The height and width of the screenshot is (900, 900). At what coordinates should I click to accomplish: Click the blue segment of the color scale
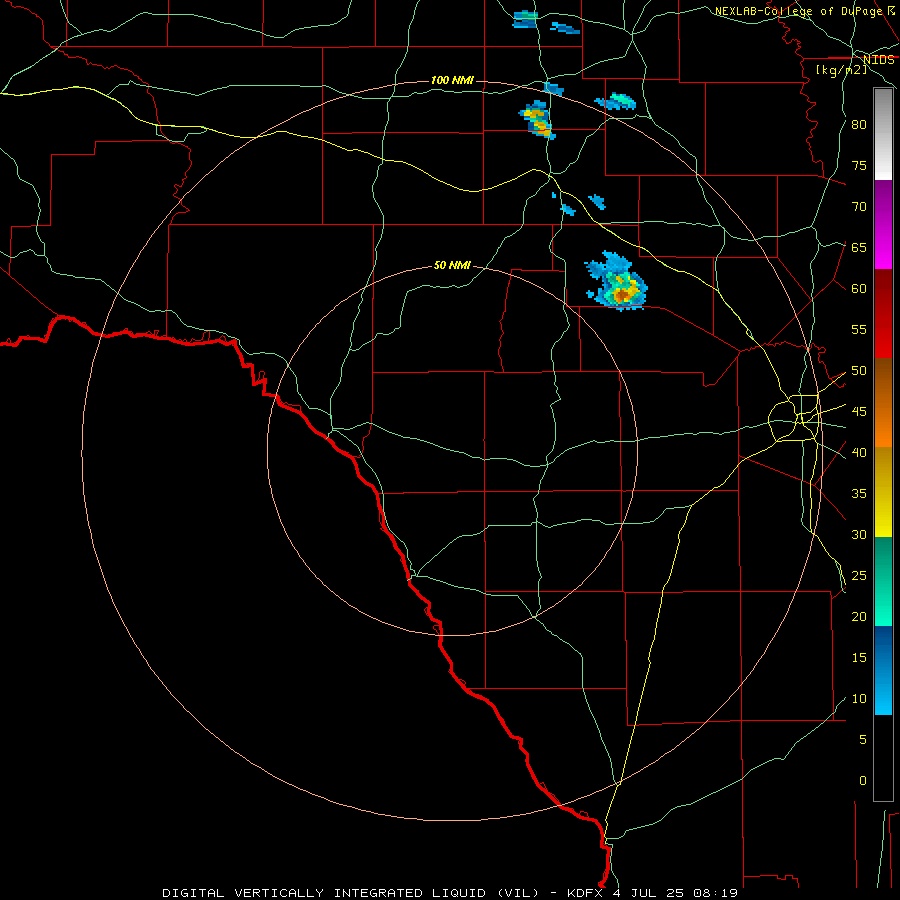[x=883, y=670]
